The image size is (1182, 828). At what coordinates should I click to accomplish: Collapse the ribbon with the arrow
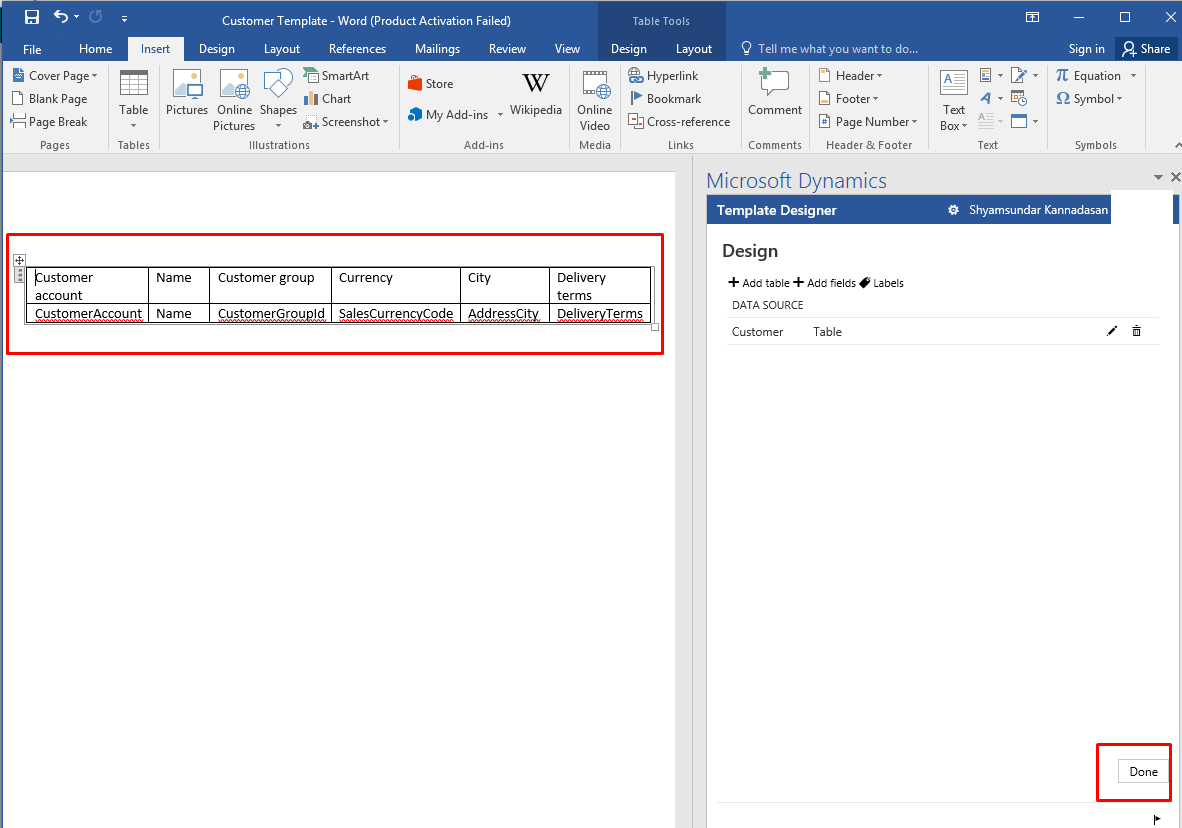(x=1177, y=145)
